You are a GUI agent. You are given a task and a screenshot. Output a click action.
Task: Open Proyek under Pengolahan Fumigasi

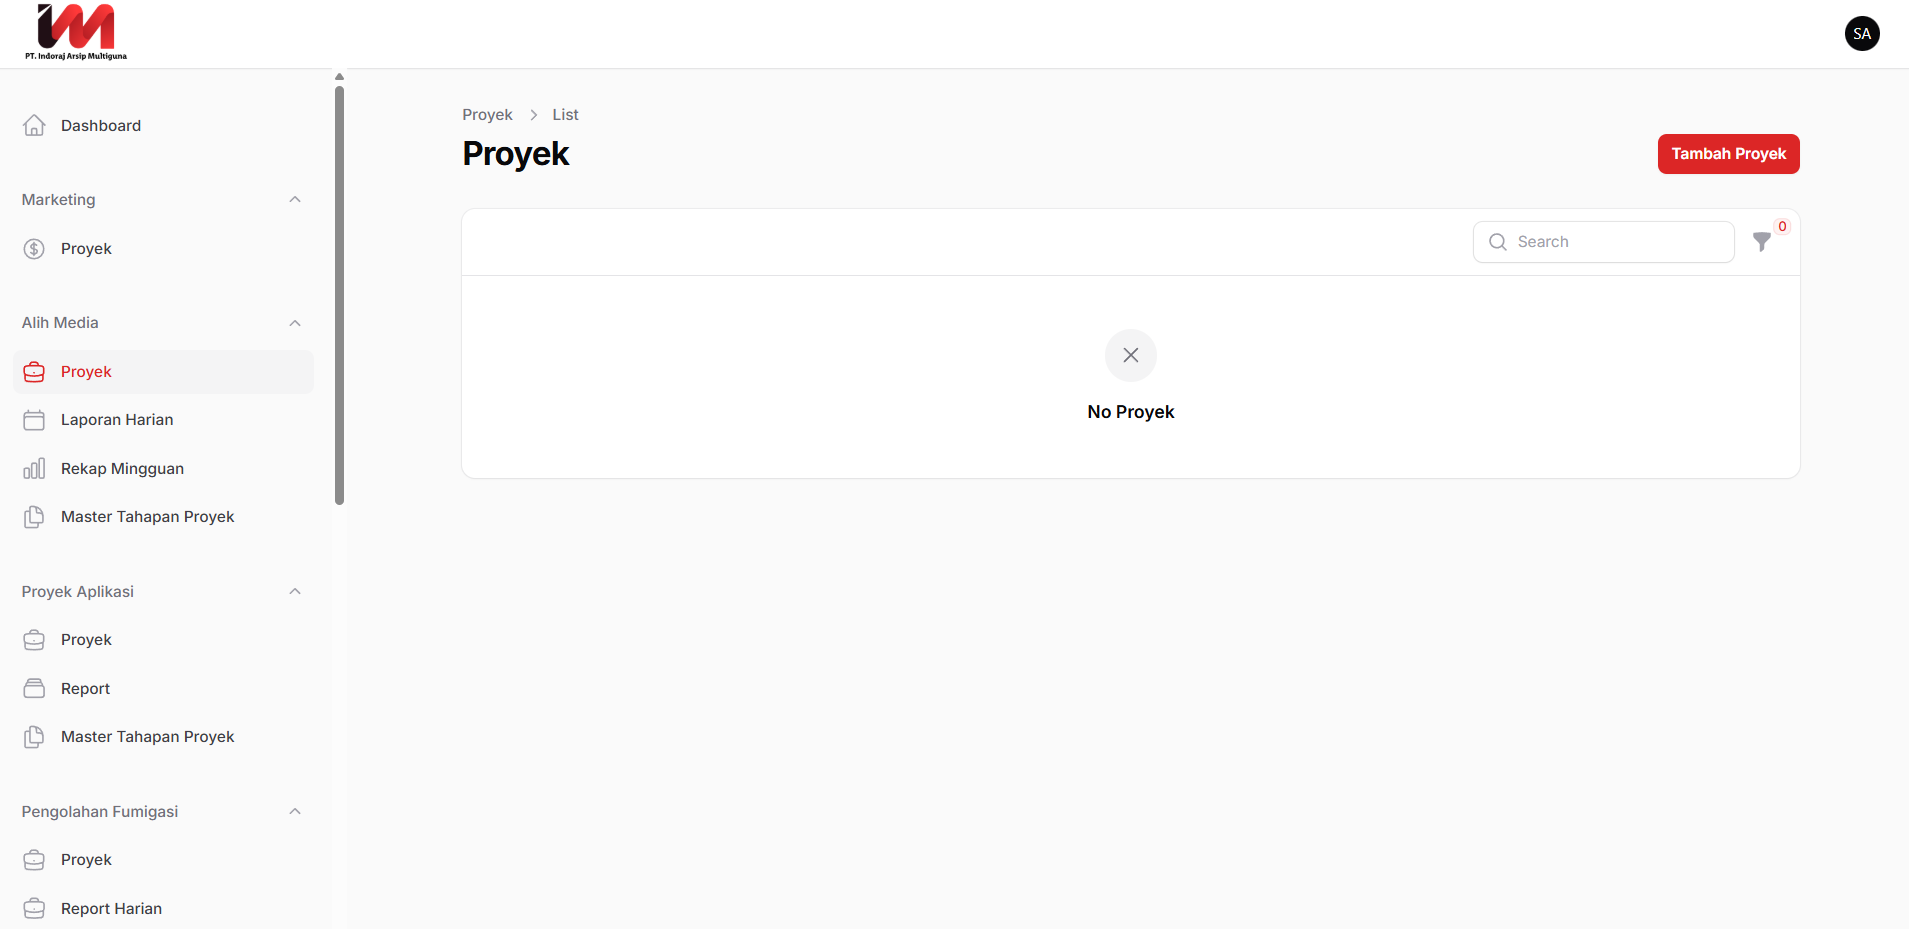point(86,860)
